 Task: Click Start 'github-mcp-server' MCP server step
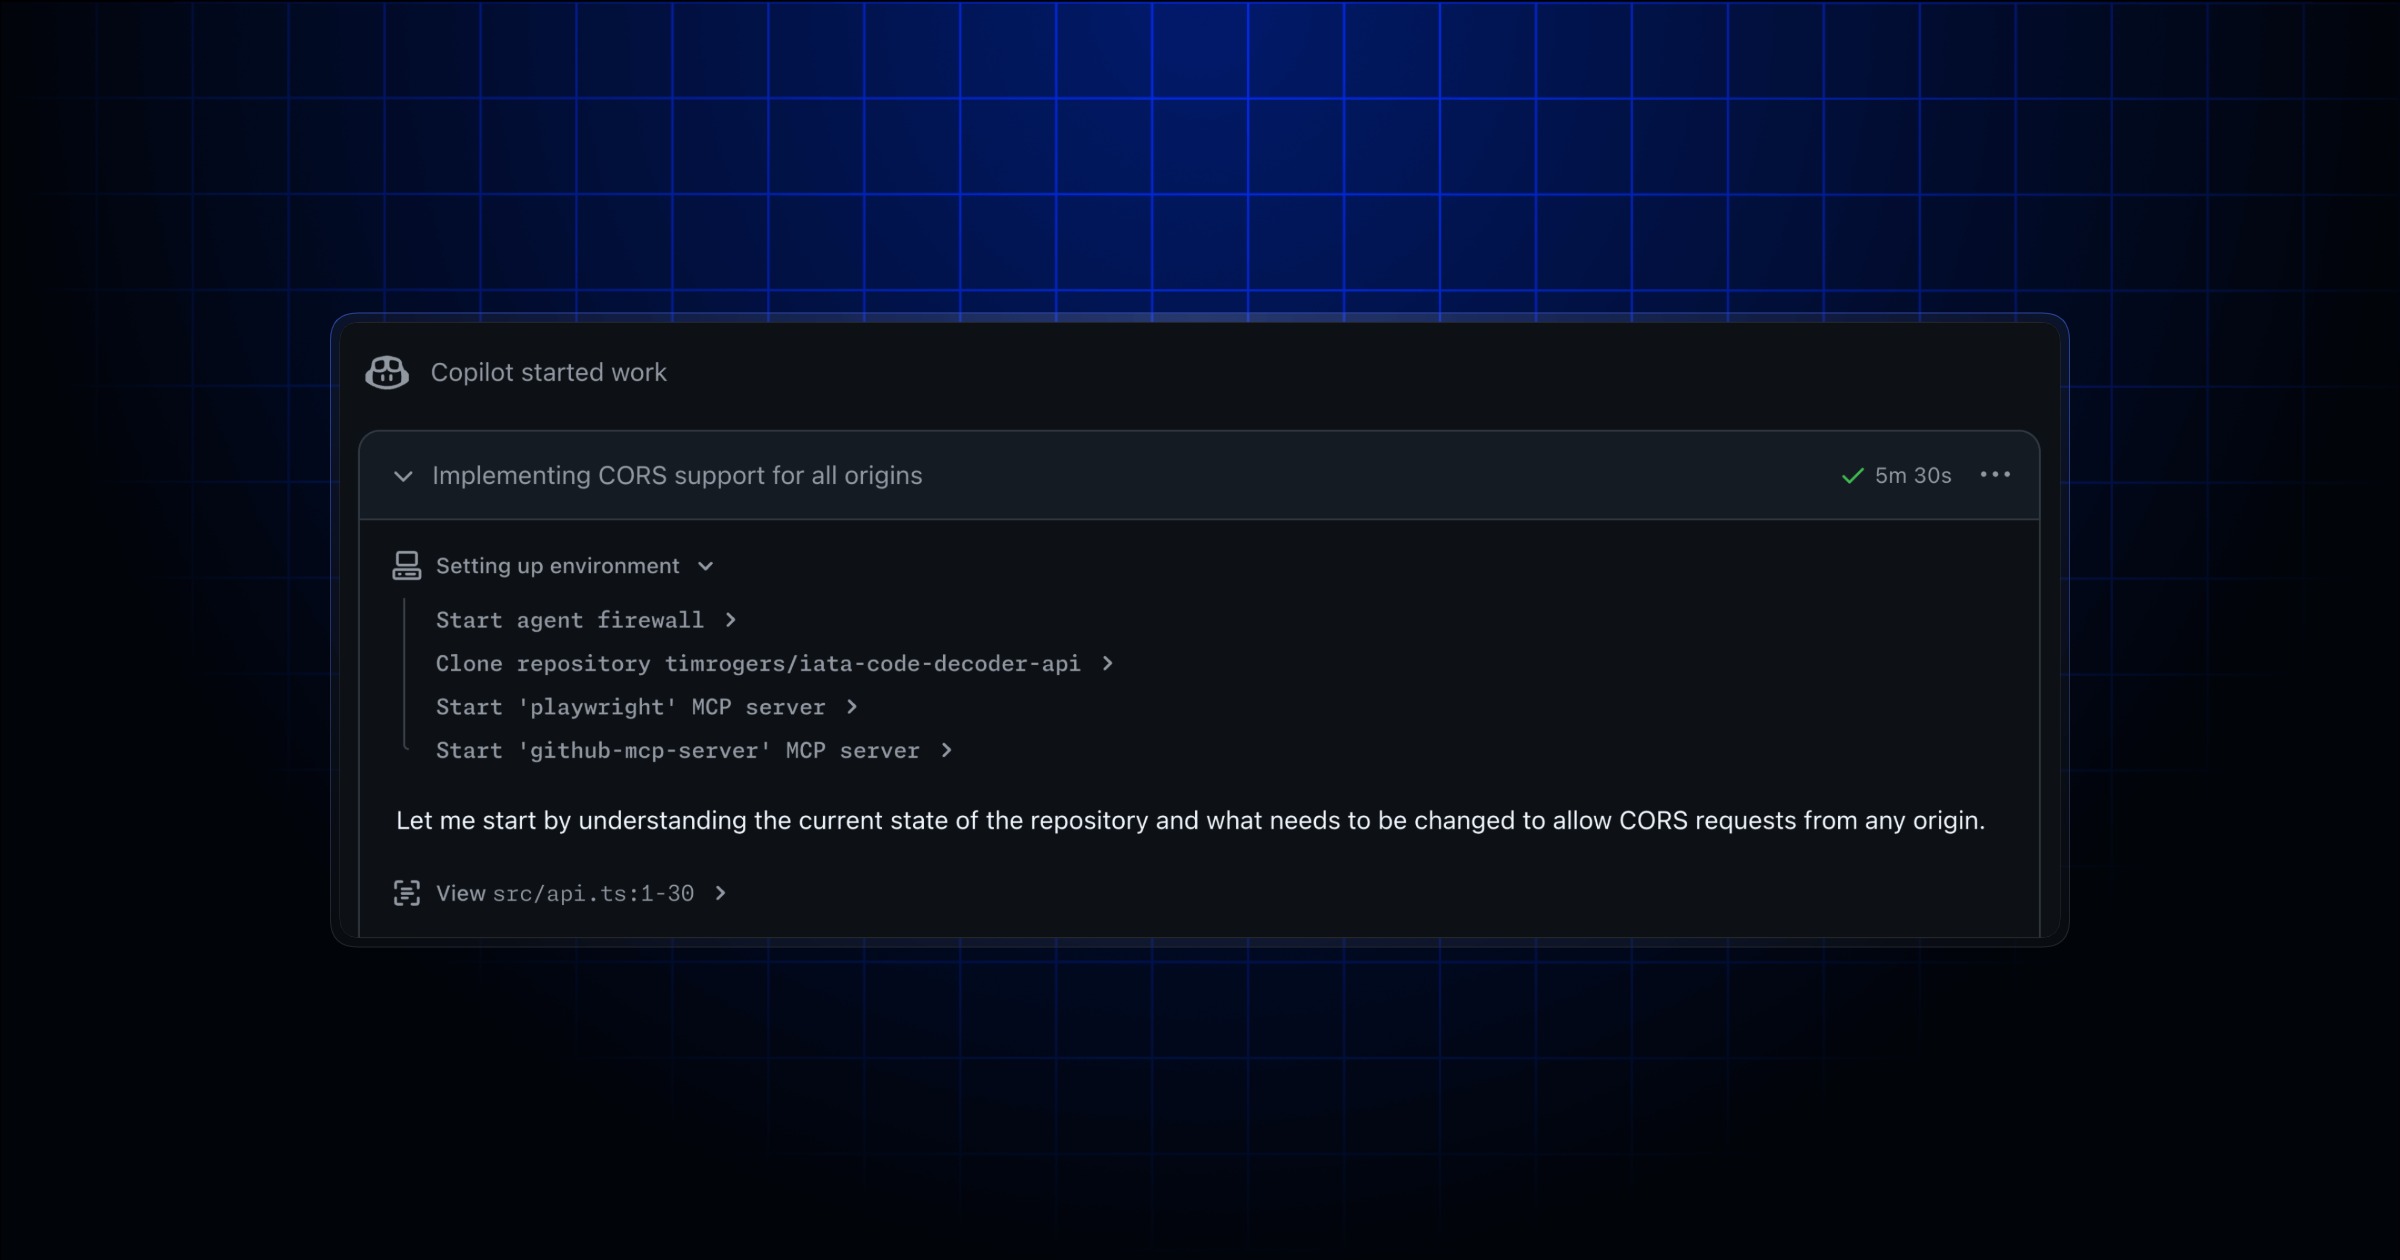pyautogui.click(x=677, y=750)
